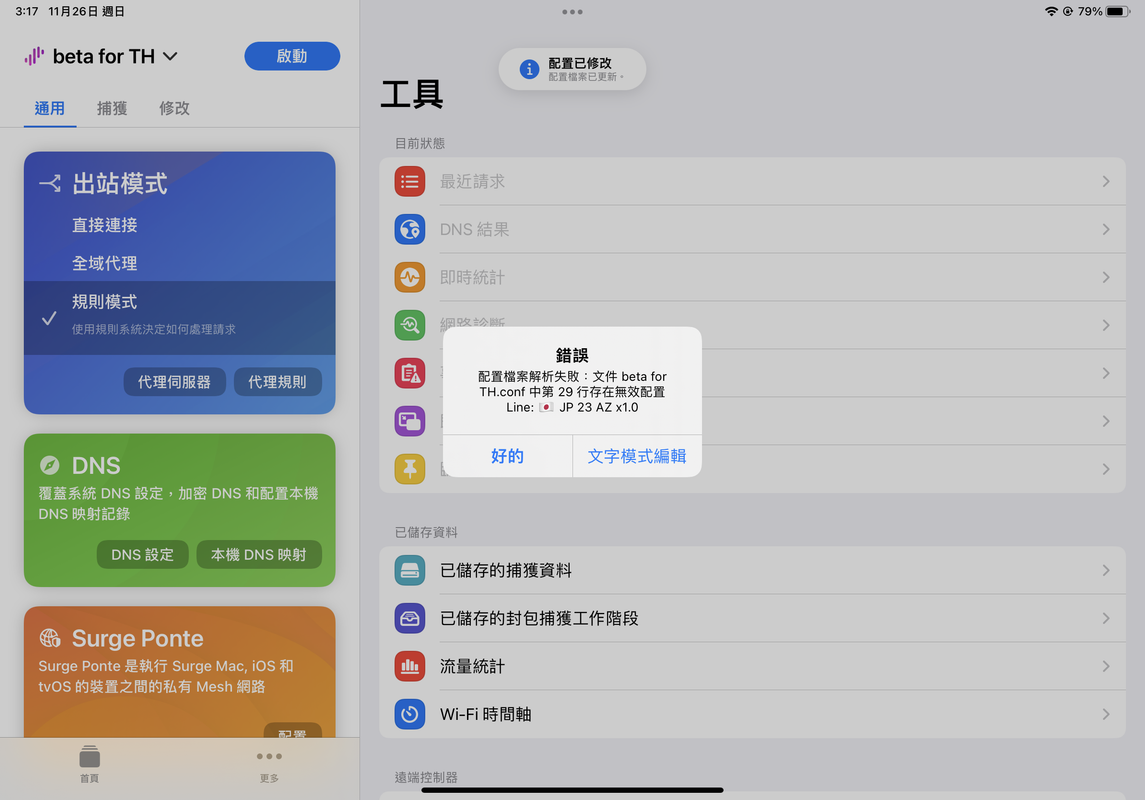Open 代理規則 proxy rules

(x=277, y=382)
